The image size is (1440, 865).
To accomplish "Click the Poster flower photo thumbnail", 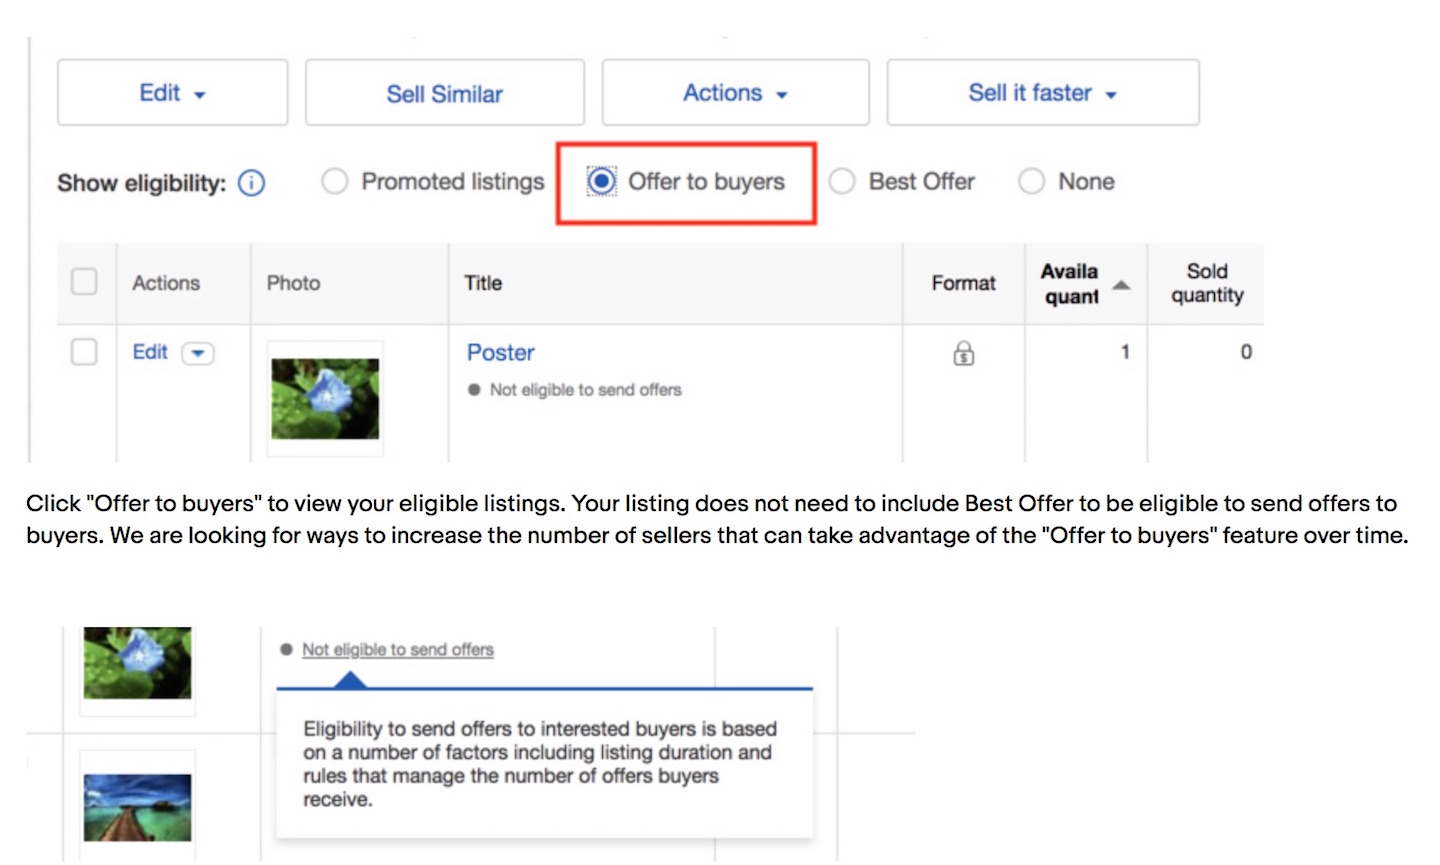I will click(x=325, y=399).
